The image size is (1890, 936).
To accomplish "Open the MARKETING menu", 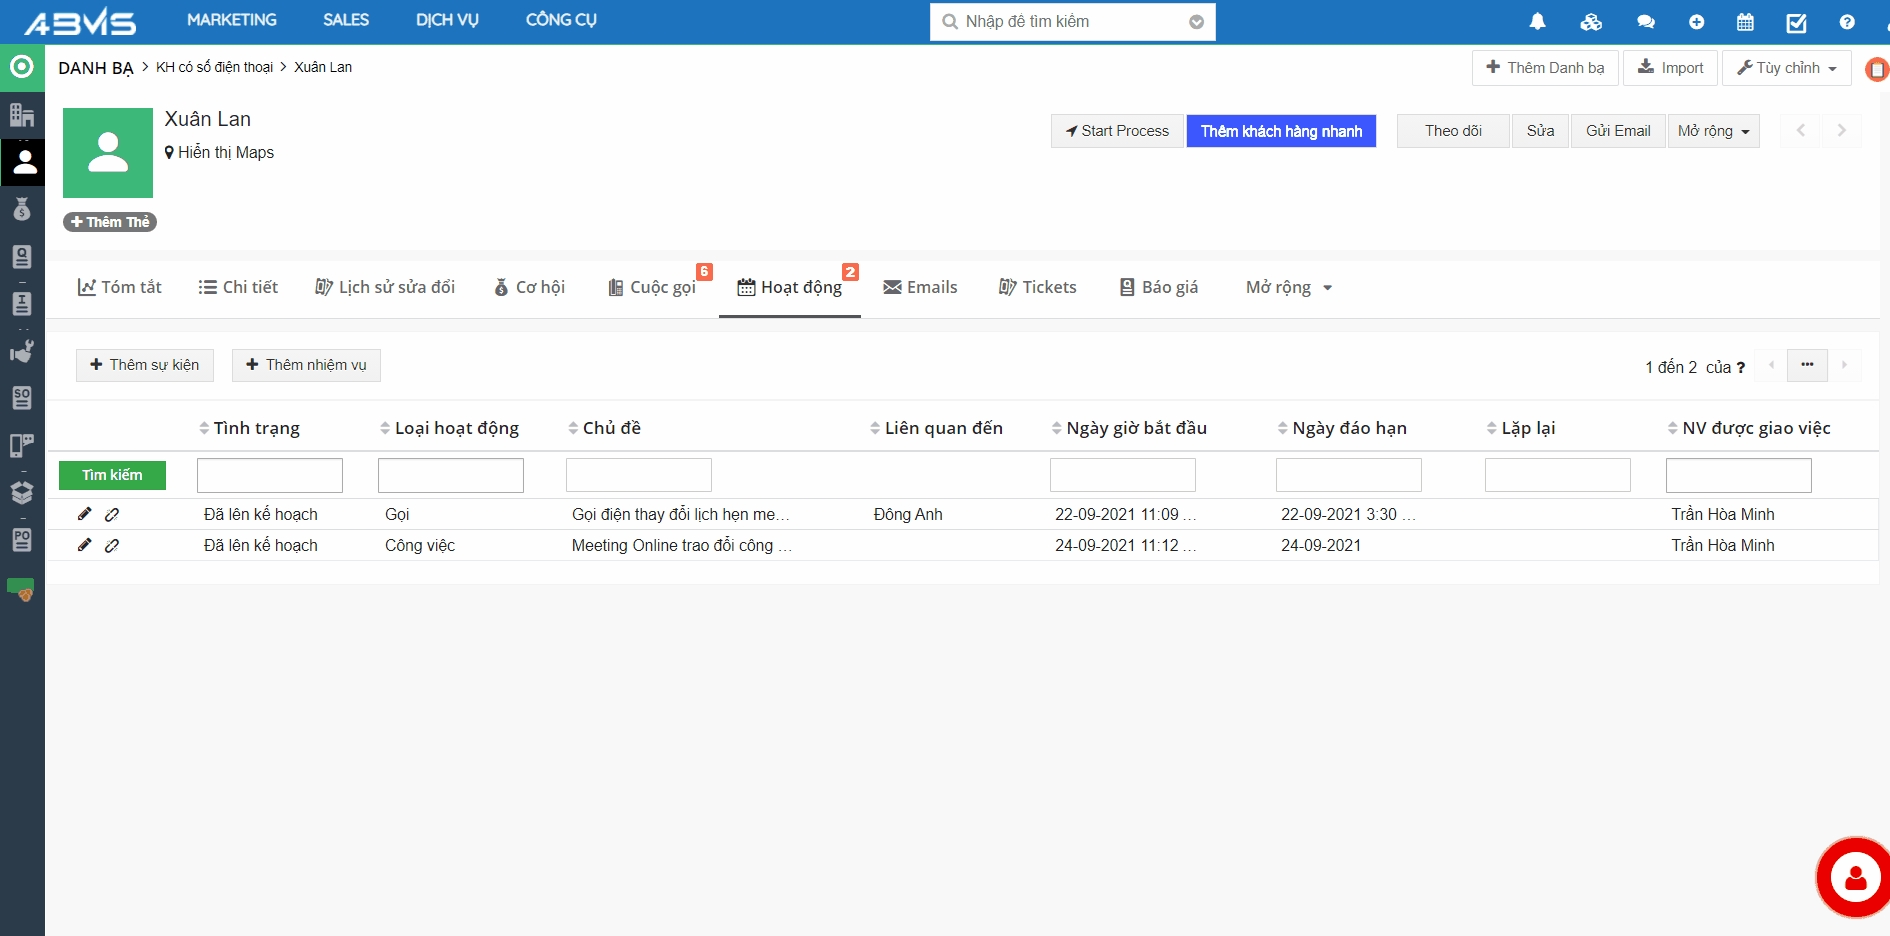I will pyautogui.click(x=231, y=20).
